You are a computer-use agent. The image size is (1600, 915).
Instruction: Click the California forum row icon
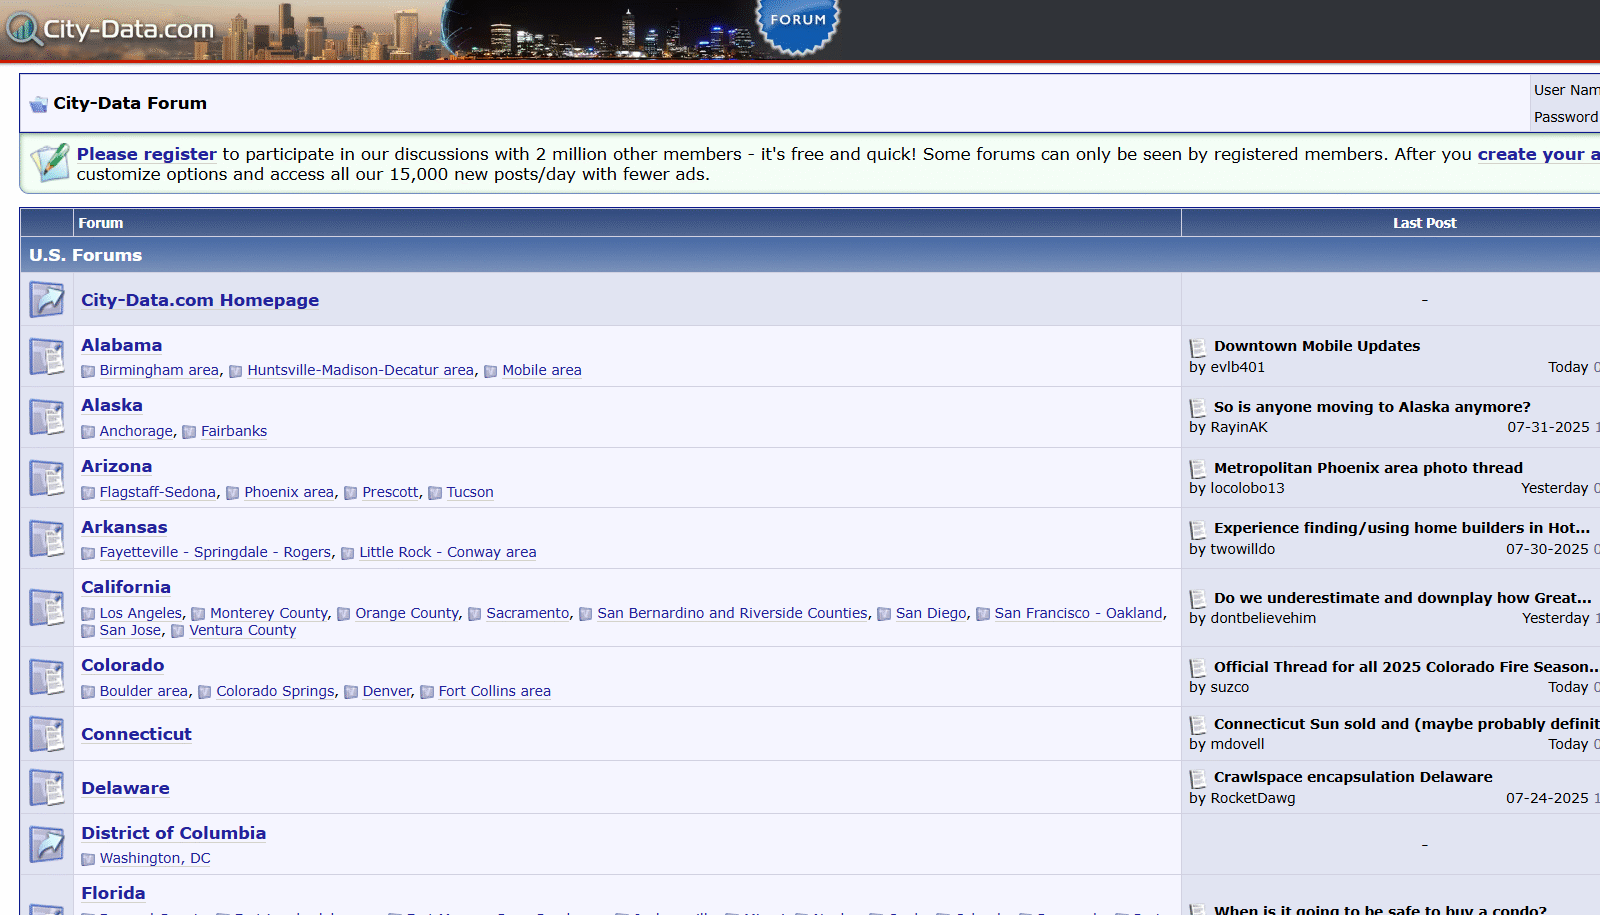pos(47,607)
